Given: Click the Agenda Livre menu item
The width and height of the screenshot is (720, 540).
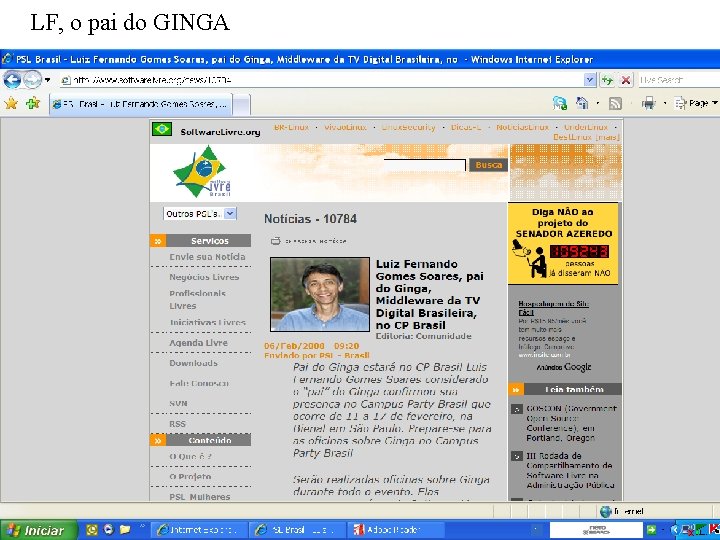Looking at the screenshot, I should pyautogui.click(x=198, y=343).
